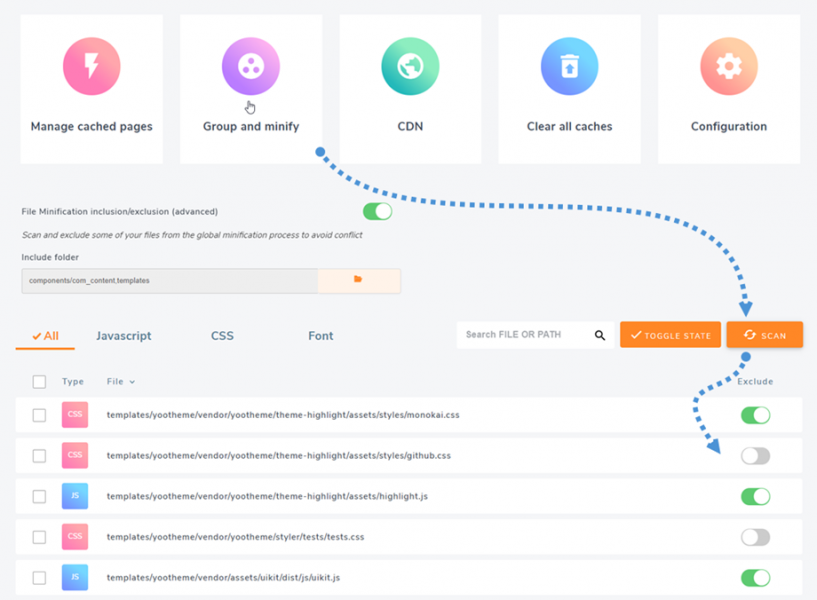The image size is (817, 600).
Task: Open the CDN globe icon
Action: [x=410, y=66]
